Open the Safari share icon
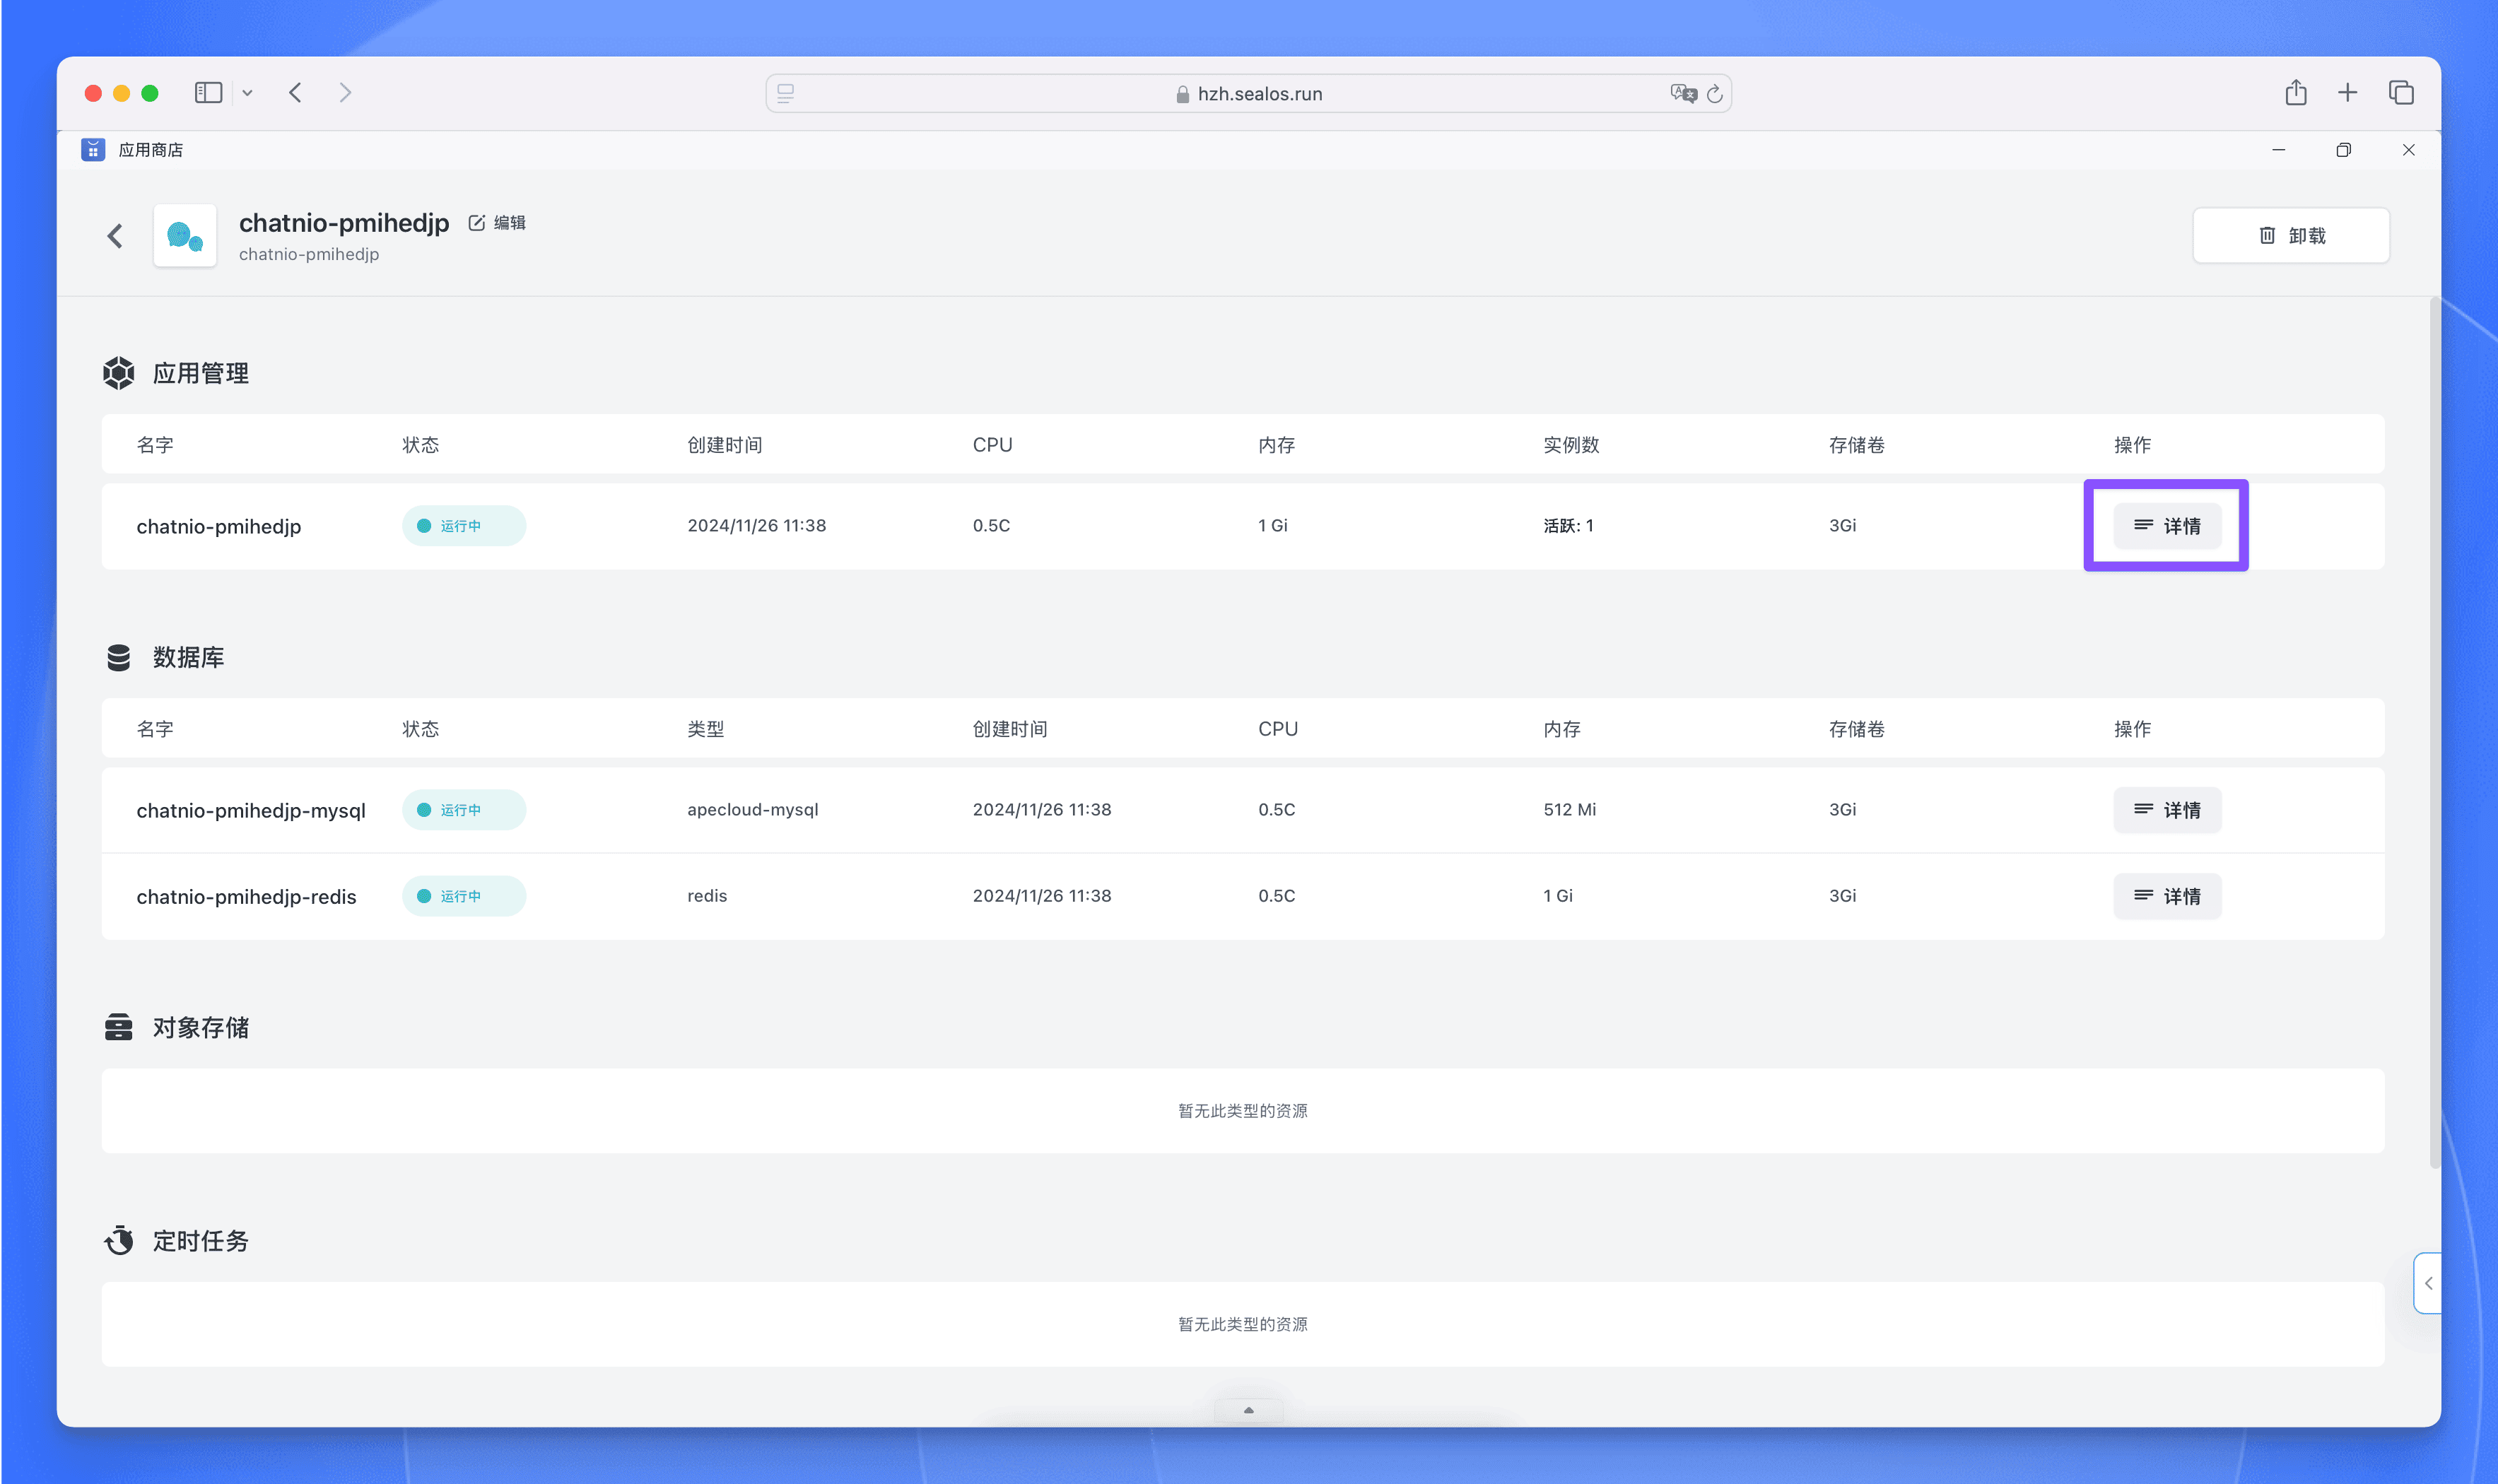 point(2295,92)
